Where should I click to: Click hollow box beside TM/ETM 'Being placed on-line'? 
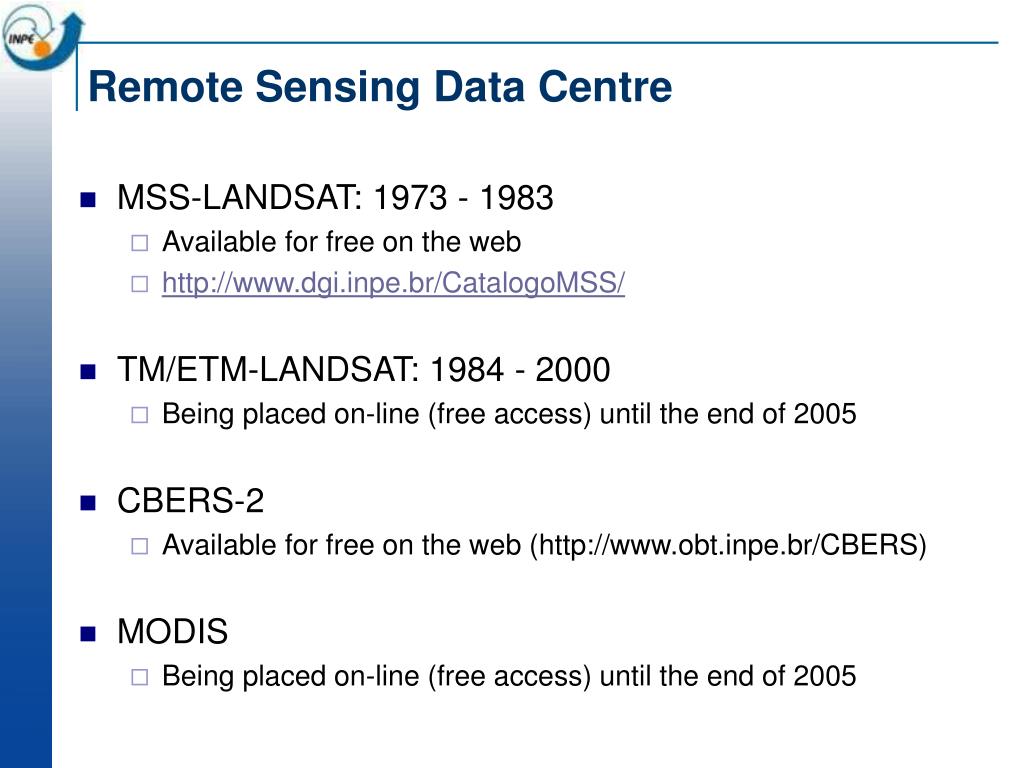tap(139, 415)
